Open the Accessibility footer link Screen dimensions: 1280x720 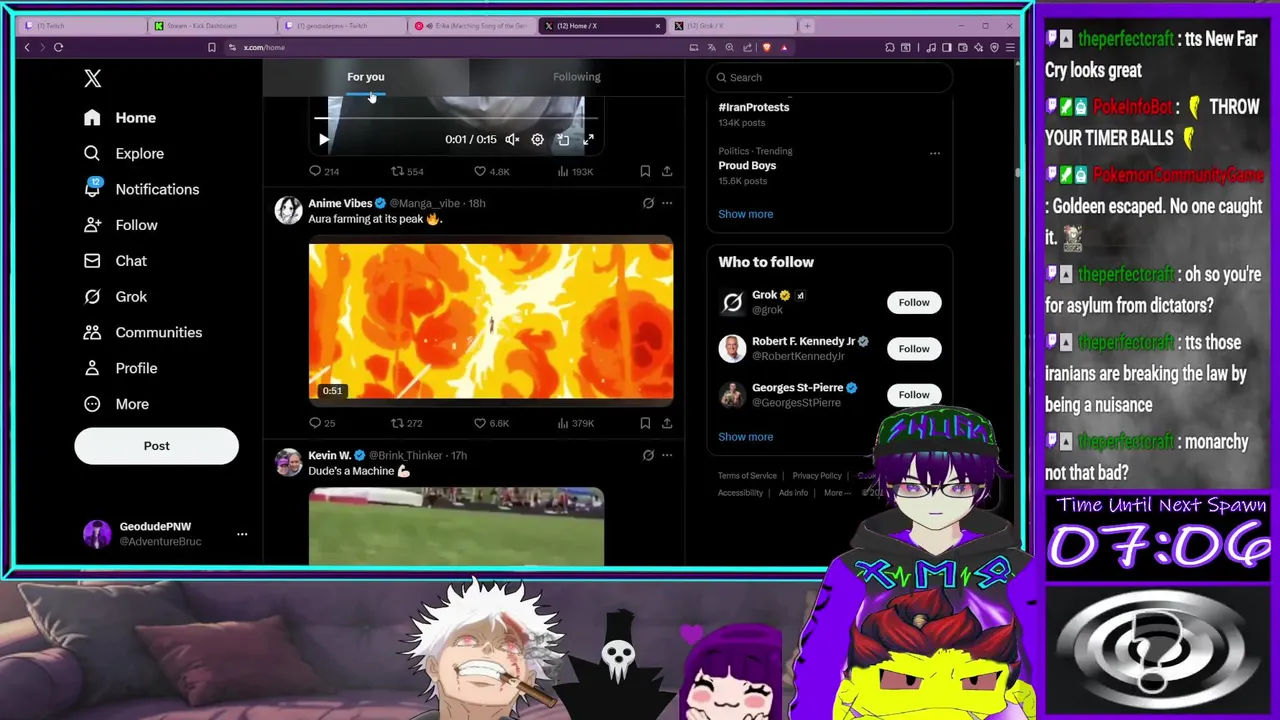[740, 493]
